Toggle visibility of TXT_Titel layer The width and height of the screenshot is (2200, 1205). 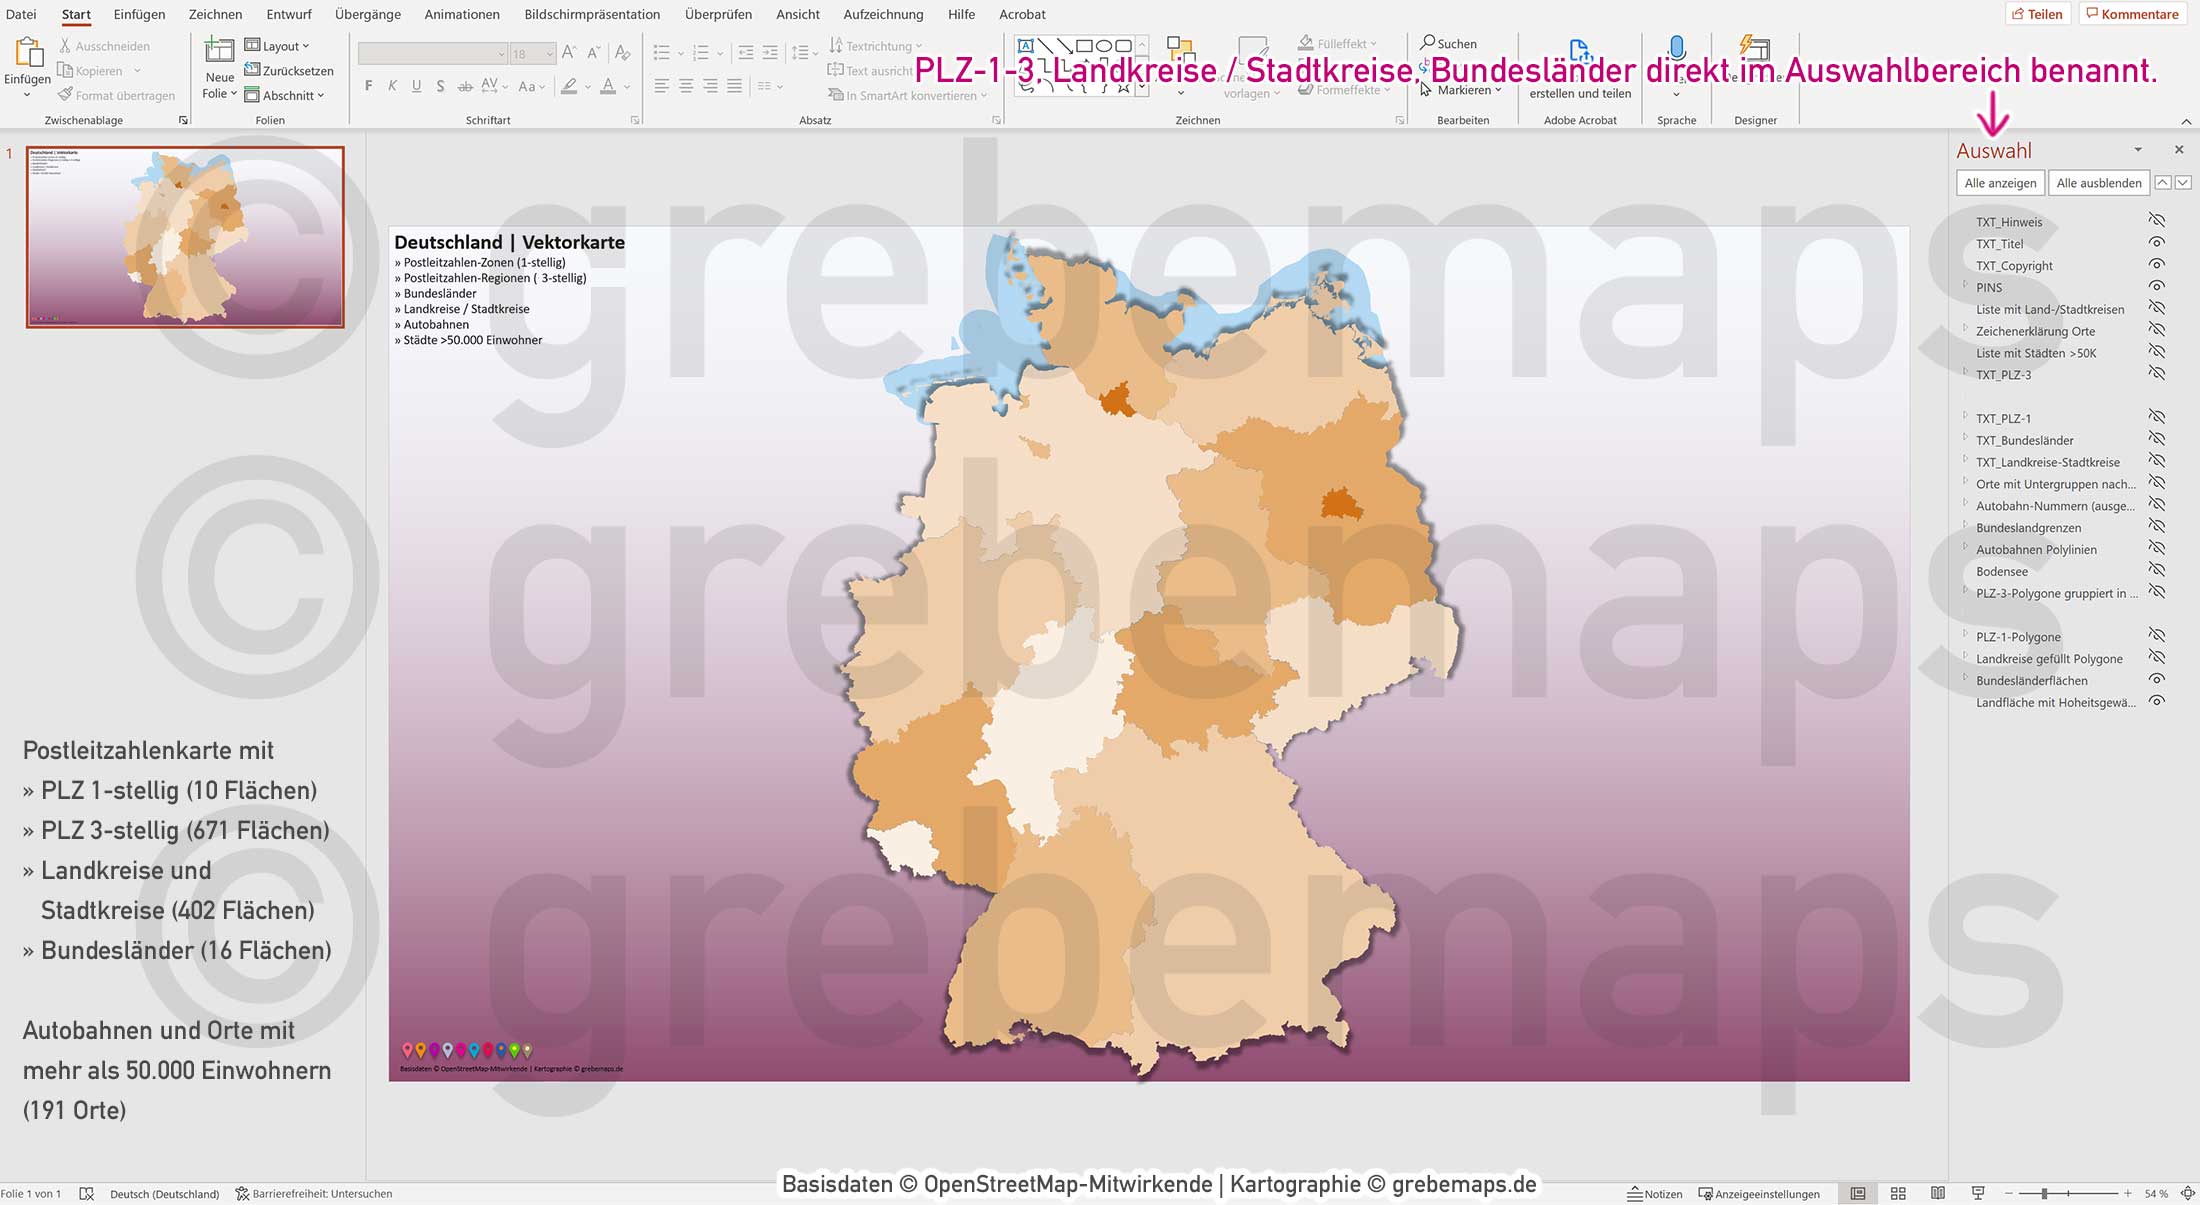pyautogui.click(x=2157, y=243)
